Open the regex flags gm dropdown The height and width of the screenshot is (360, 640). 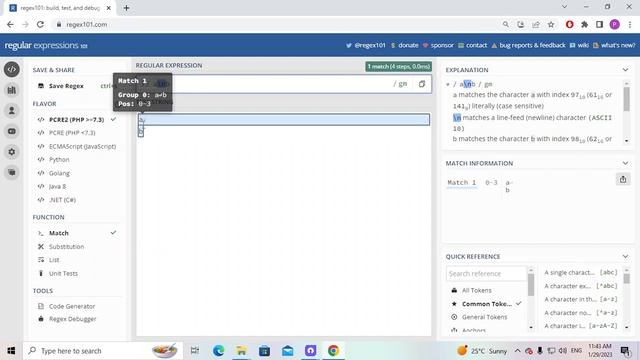(x=400, y=84)
